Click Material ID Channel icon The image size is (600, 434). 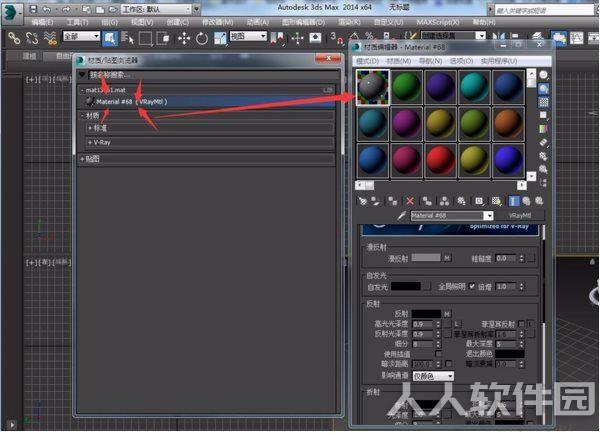[479, 201]
